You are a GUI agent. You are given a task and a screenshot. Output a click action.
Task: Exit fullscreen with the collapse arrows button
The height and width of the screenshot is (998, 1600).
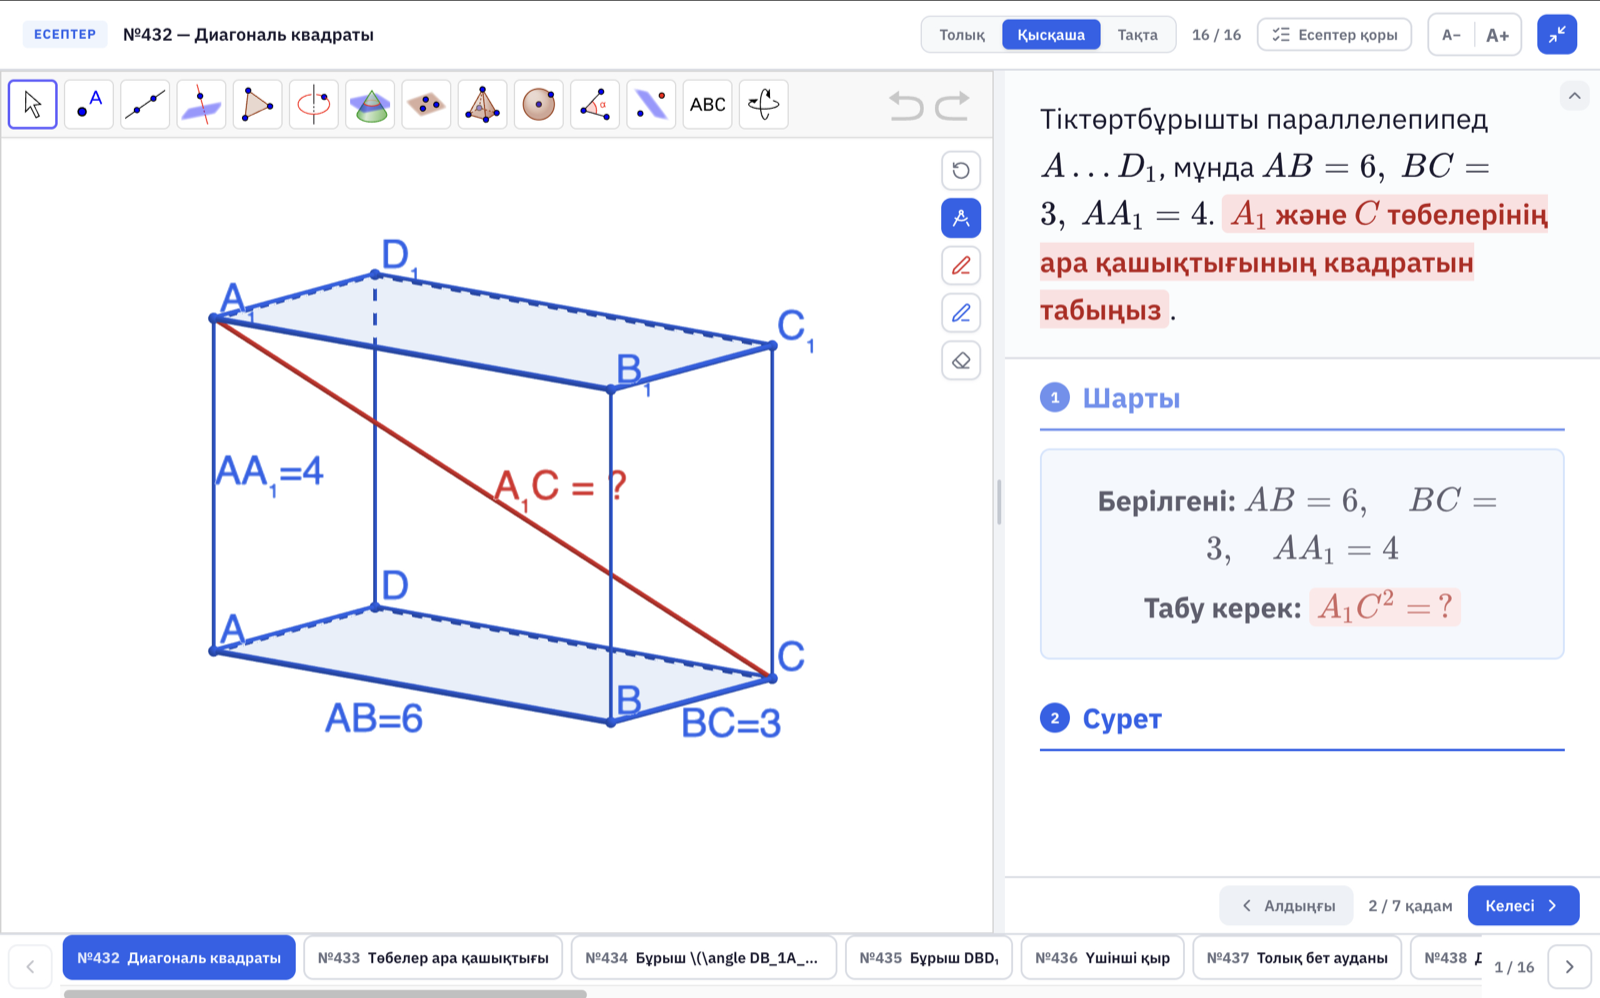click(x=1557, y=35)
